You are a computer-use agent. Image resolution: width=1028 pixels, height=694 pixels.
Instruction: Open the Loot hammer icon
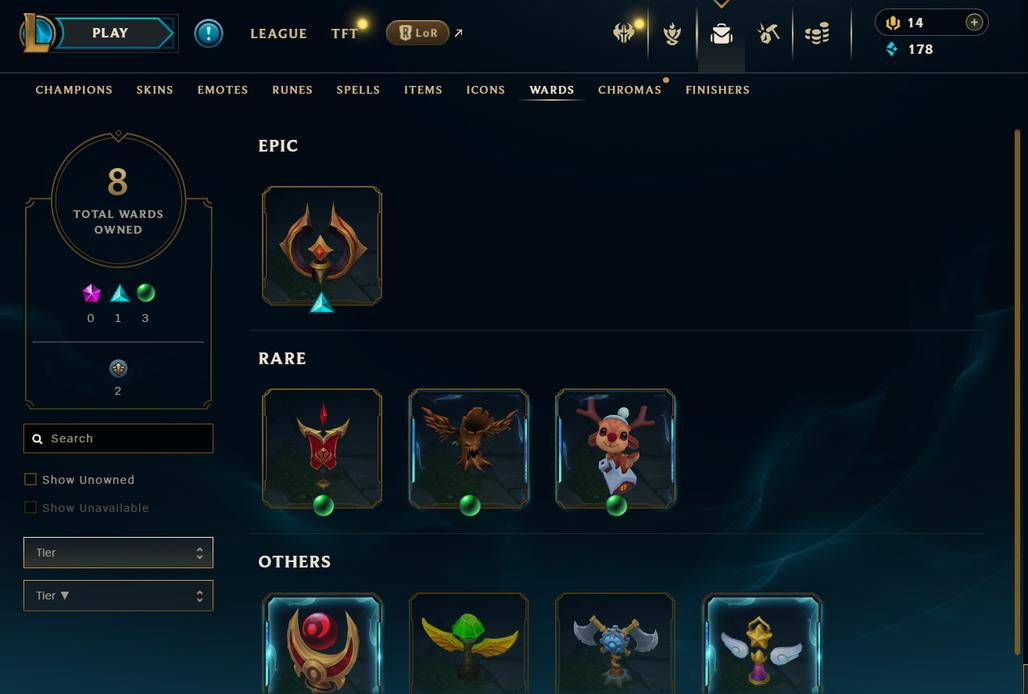click(768, 33)
